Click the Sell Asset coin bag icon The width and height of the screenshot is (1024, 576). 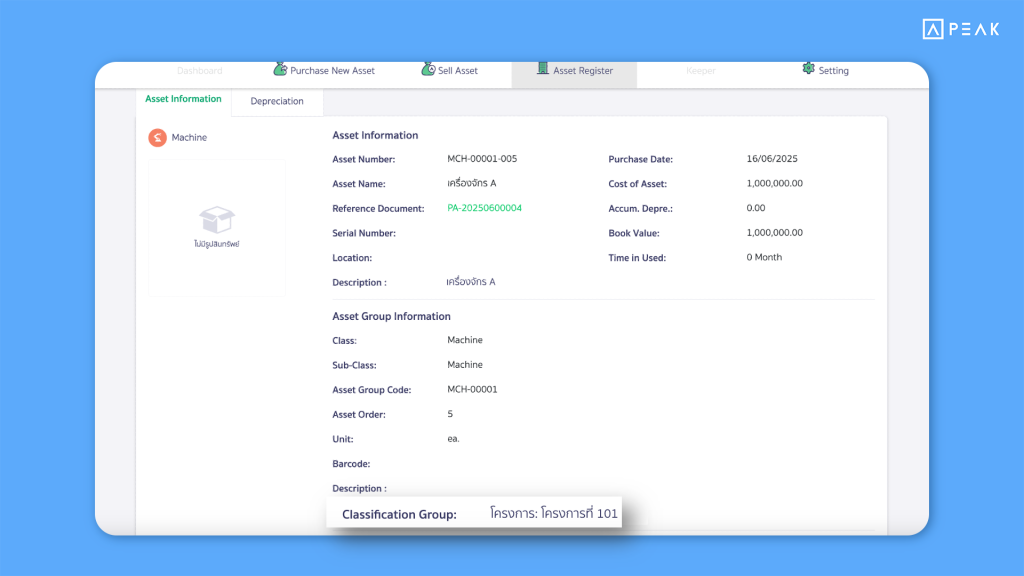pyautogui.click(x=428, y=69)
